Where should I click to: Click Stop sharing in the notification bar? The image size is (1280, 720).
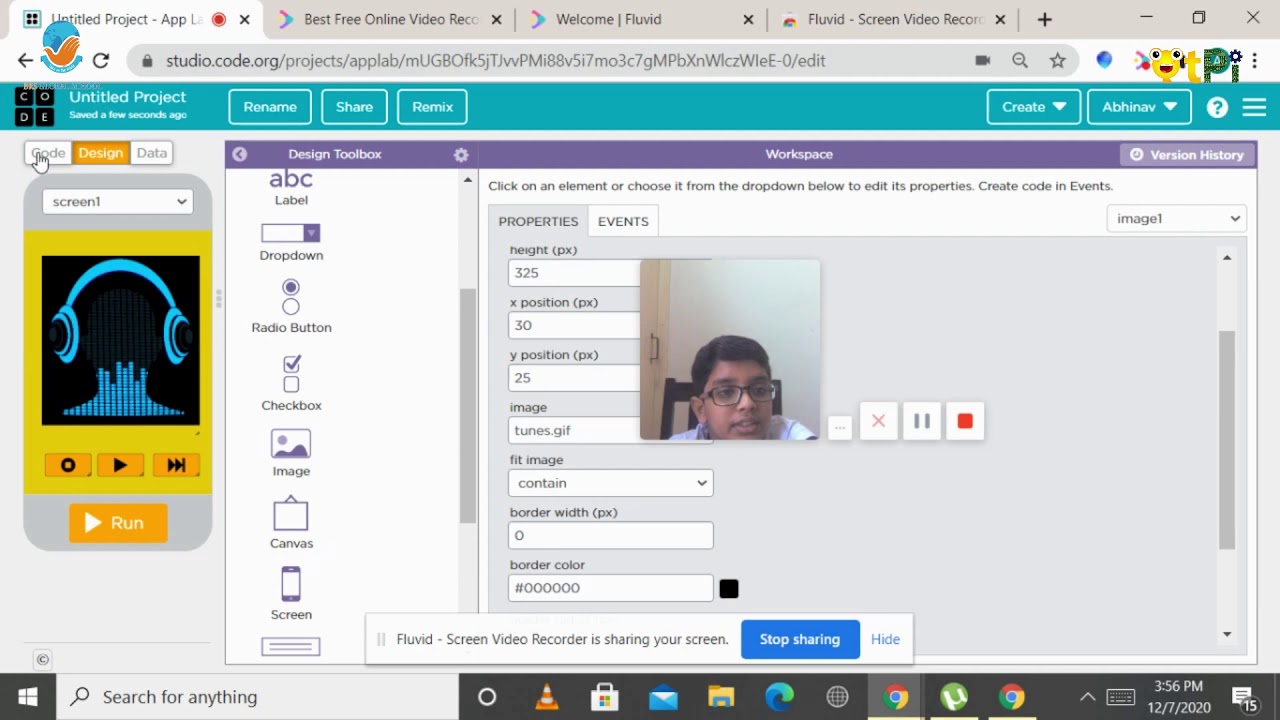click(800, 639)
